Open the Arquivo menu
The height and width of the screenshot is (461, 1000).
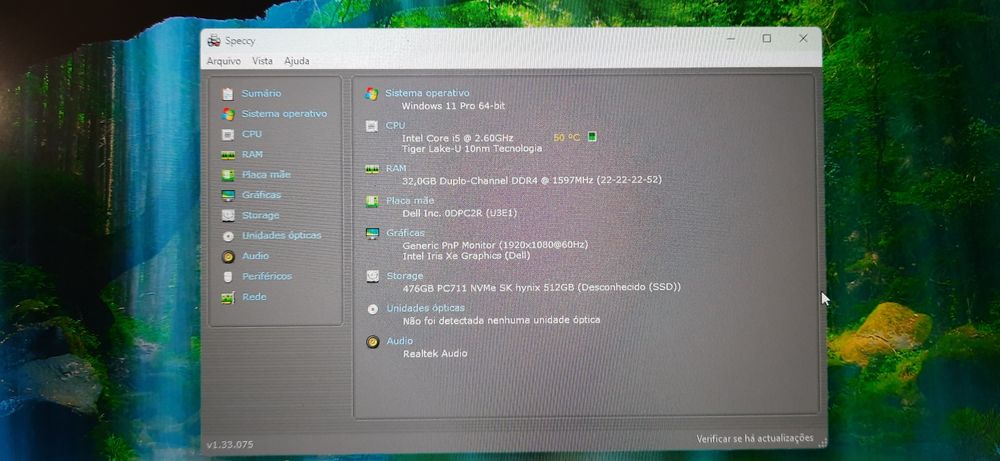click(x=224, y=61)
